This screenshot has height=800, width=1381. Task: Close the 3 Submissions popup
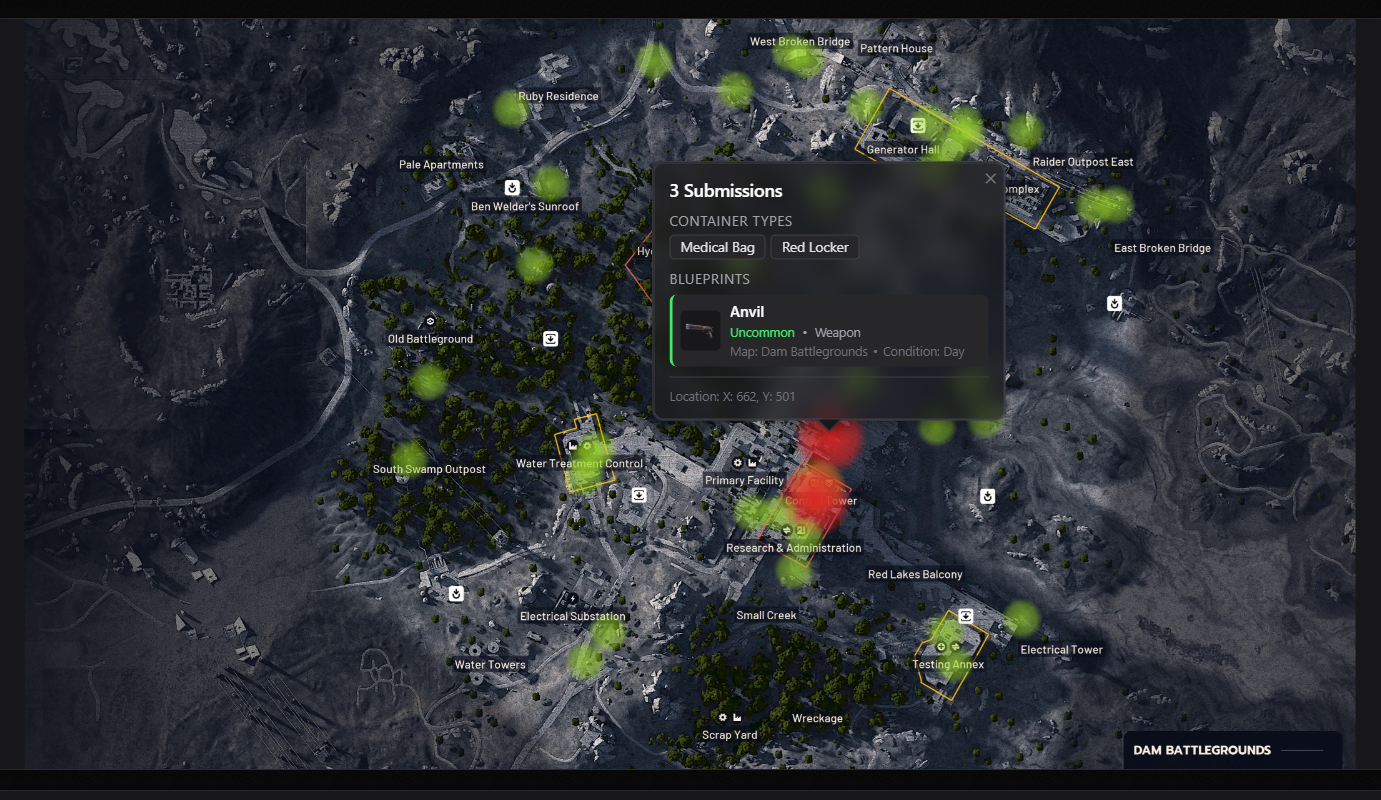pyautogui.click(x=990, y=179)
